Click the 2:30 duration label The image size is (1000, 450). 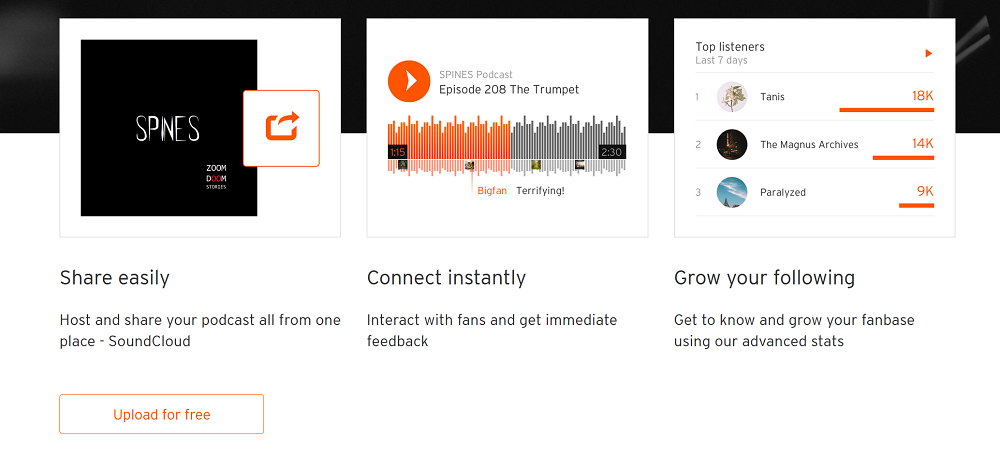click(612, 152)
